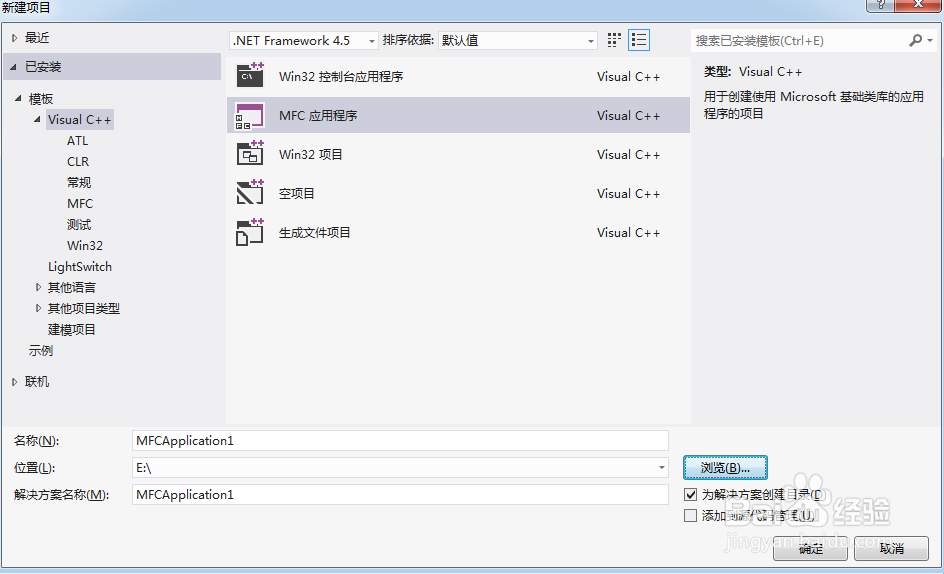
Task: Select the MFC 应用程序 row text
Action: tap(318, 116)
